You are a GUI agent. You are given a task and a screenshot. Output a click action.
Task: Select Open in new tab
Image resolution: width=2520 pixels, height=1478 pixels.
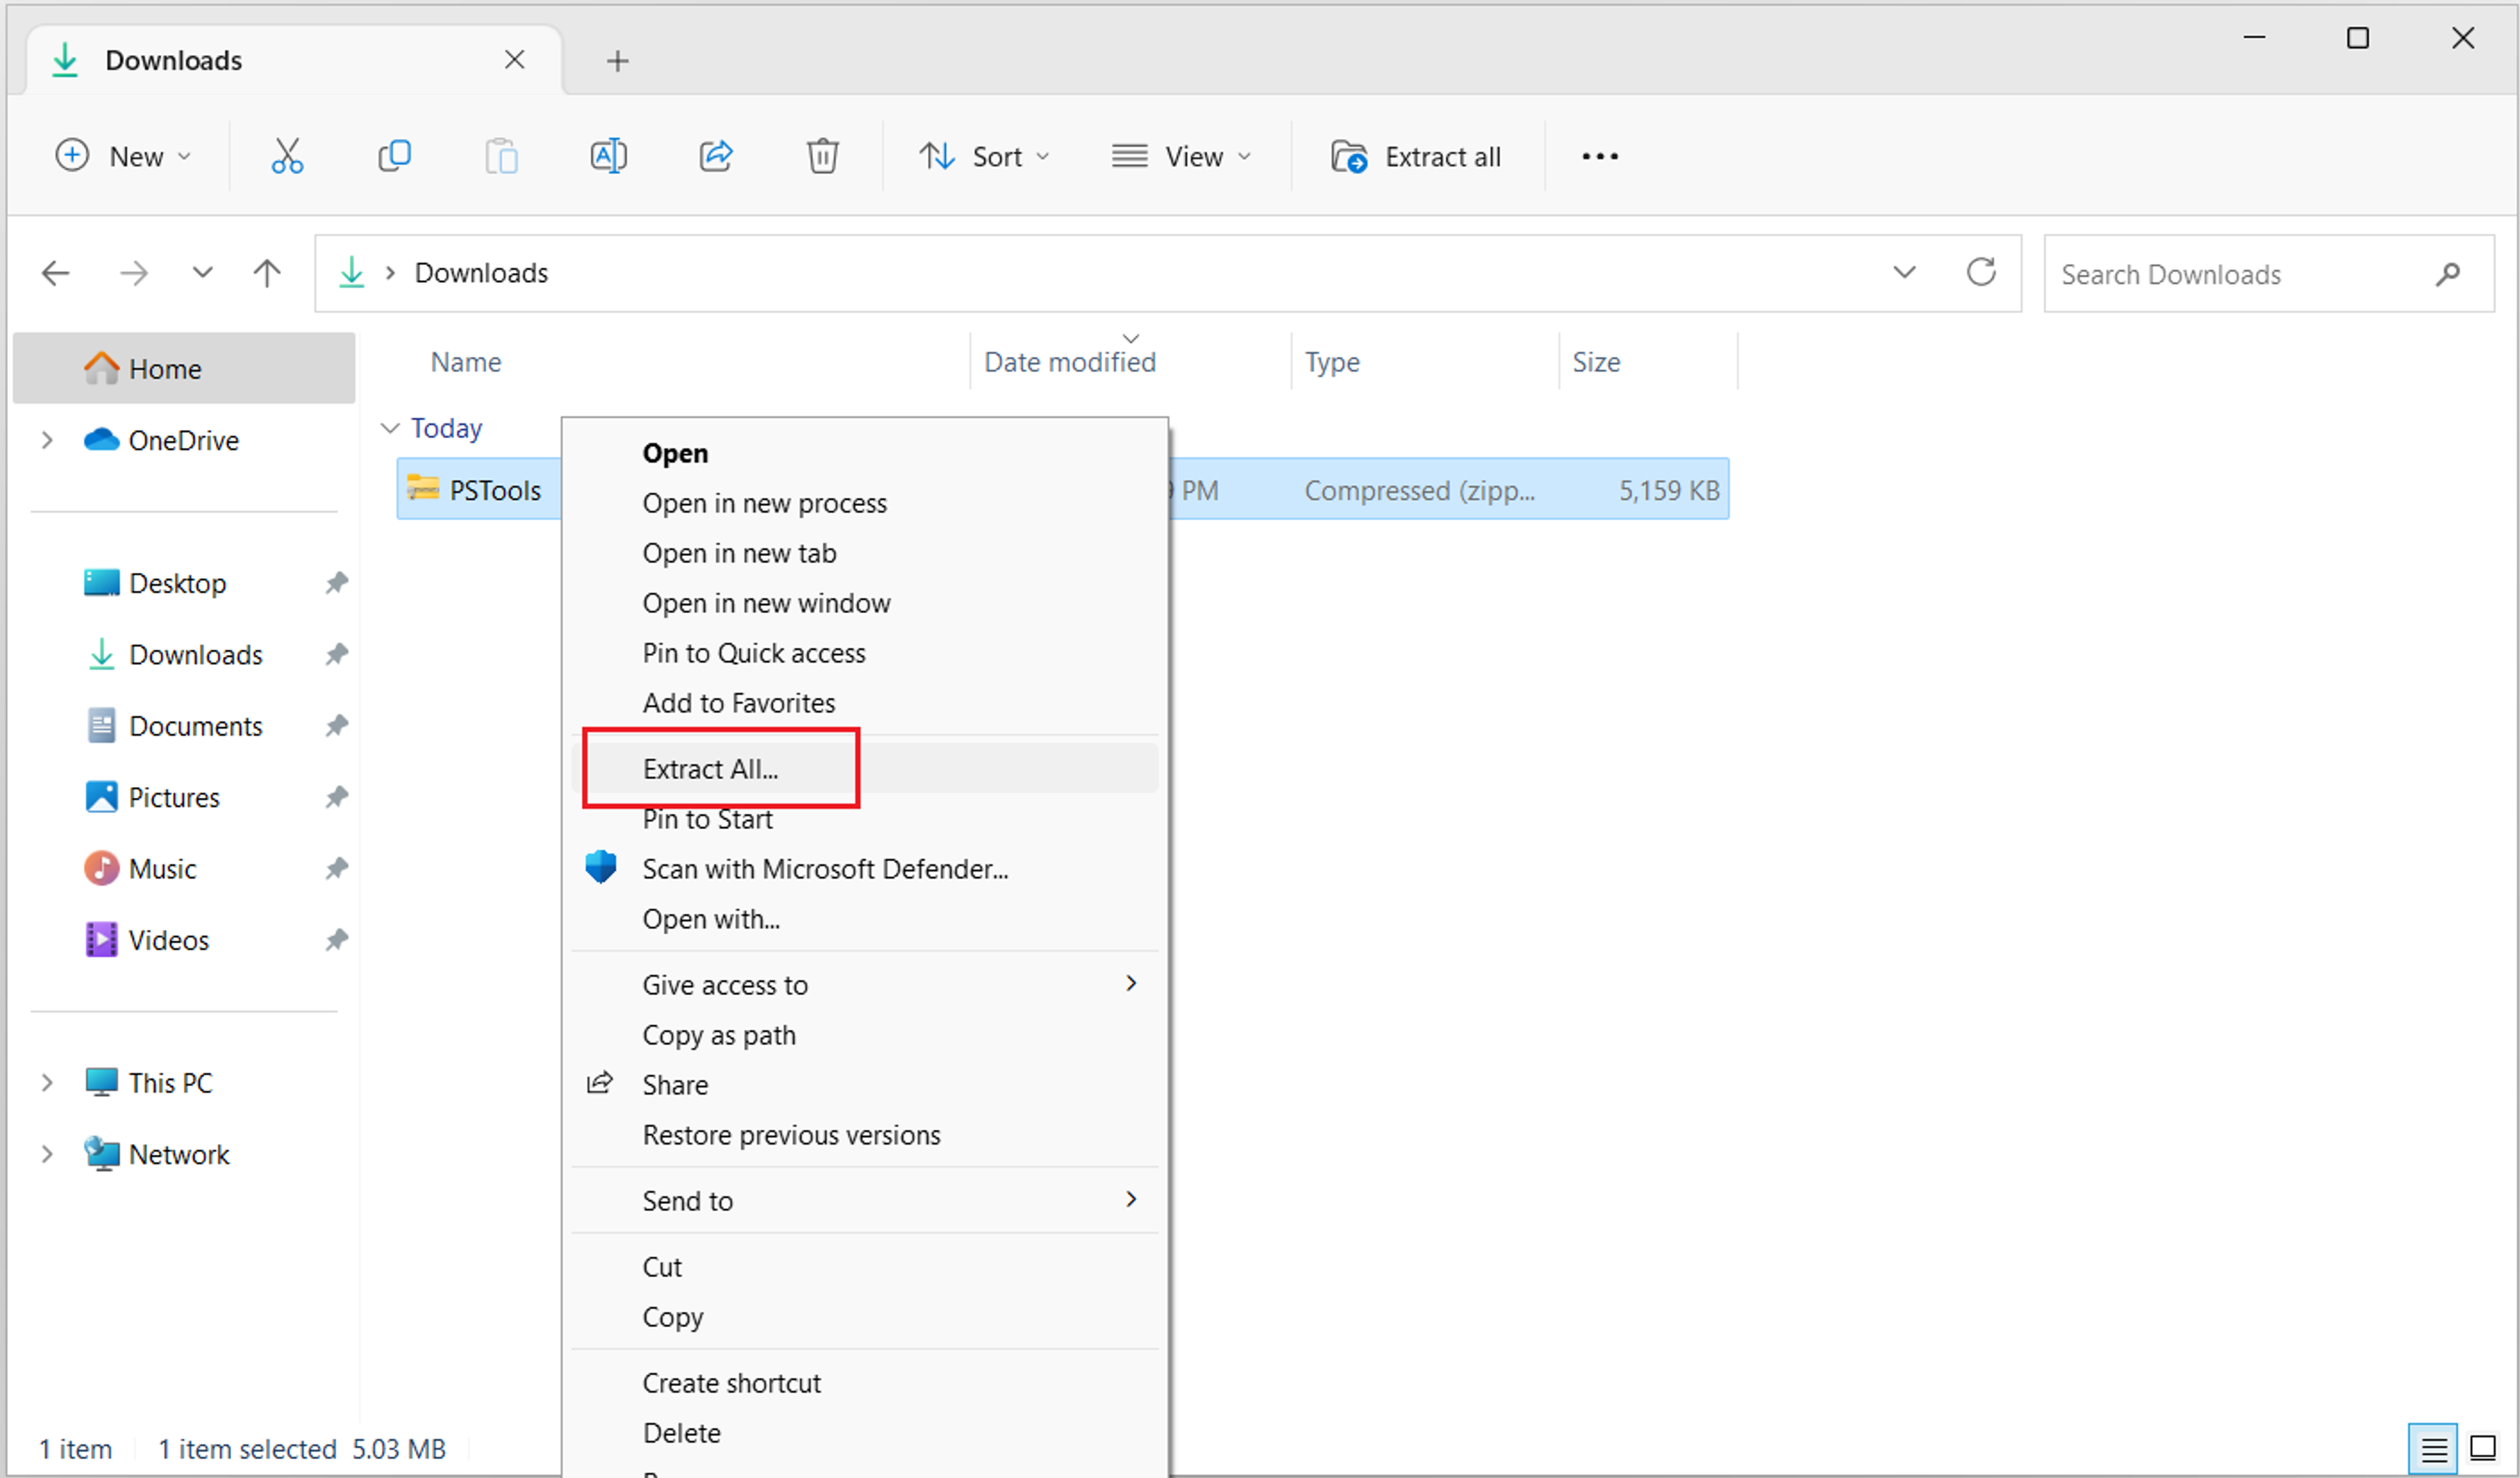866,553
